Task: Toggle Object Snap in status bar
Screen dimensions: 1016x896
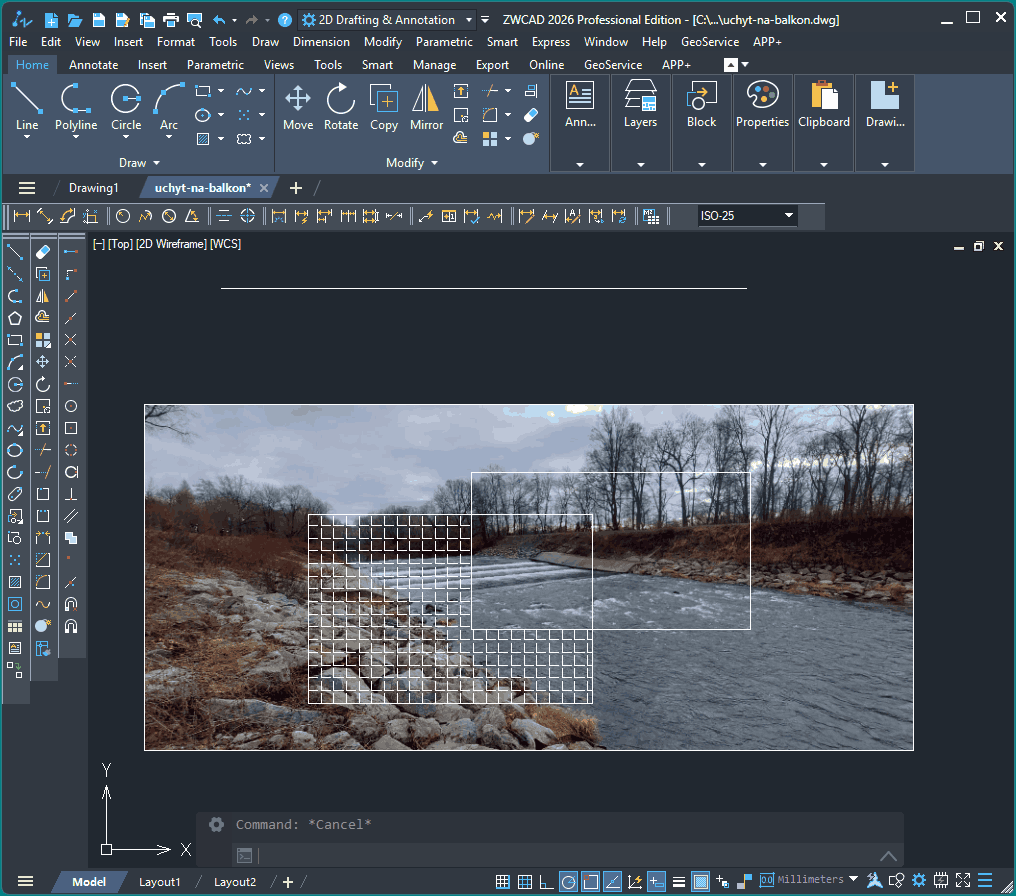Action: (590, 881)
